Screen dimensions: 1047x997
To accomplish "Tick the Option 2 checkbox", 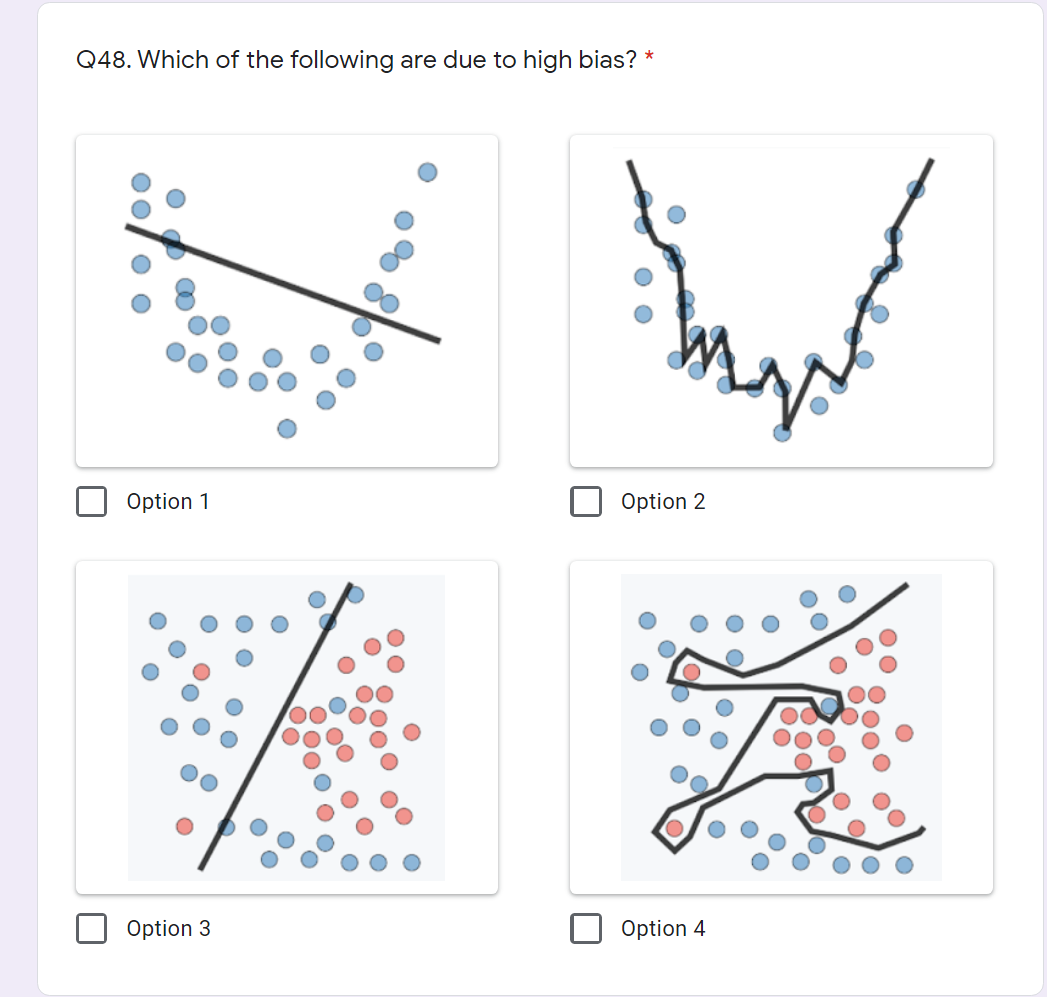I will click(x=586, y=502).
